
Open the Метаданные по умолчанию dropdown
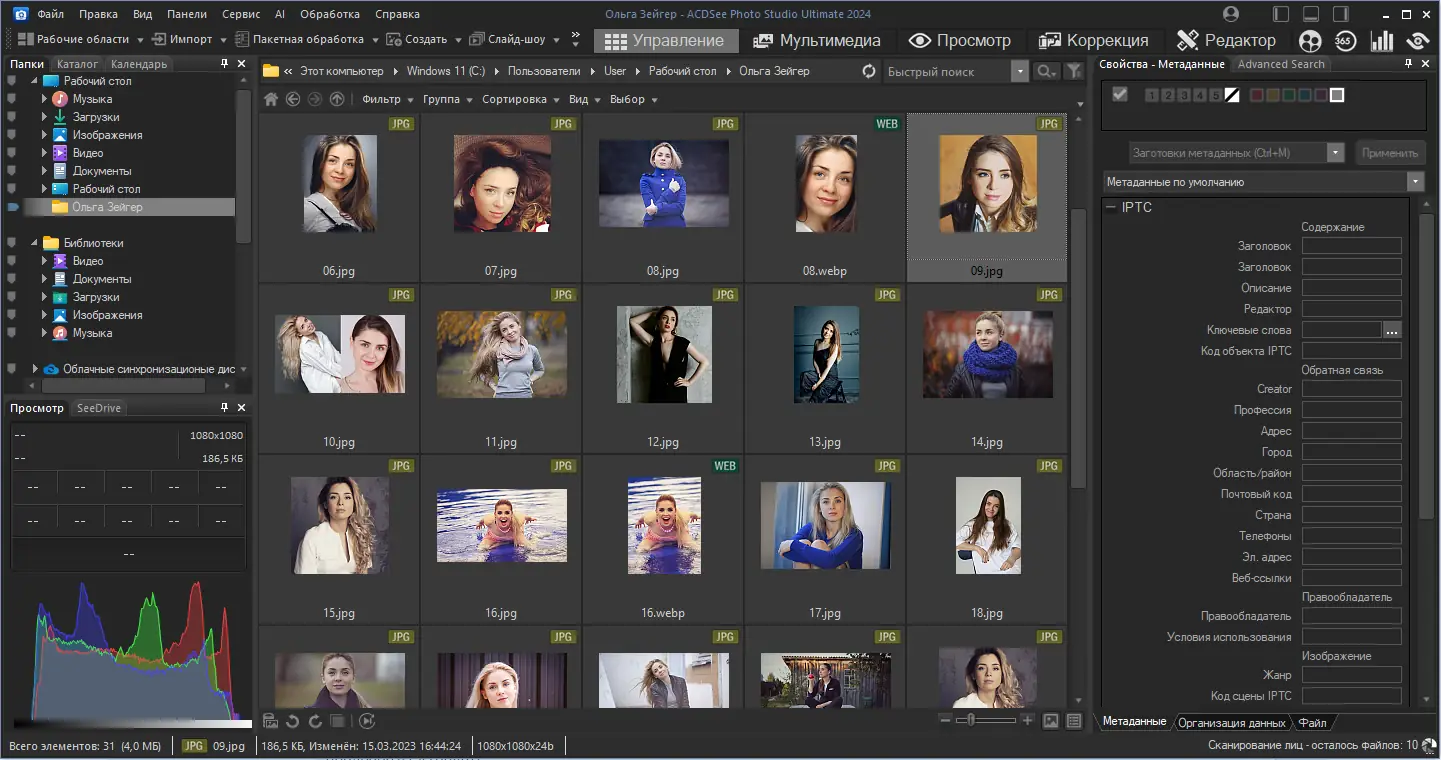click(1413, 181)
